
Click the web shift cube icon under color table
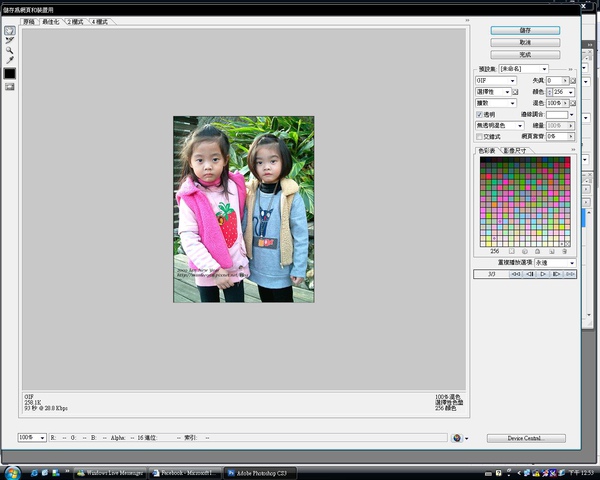525,251
